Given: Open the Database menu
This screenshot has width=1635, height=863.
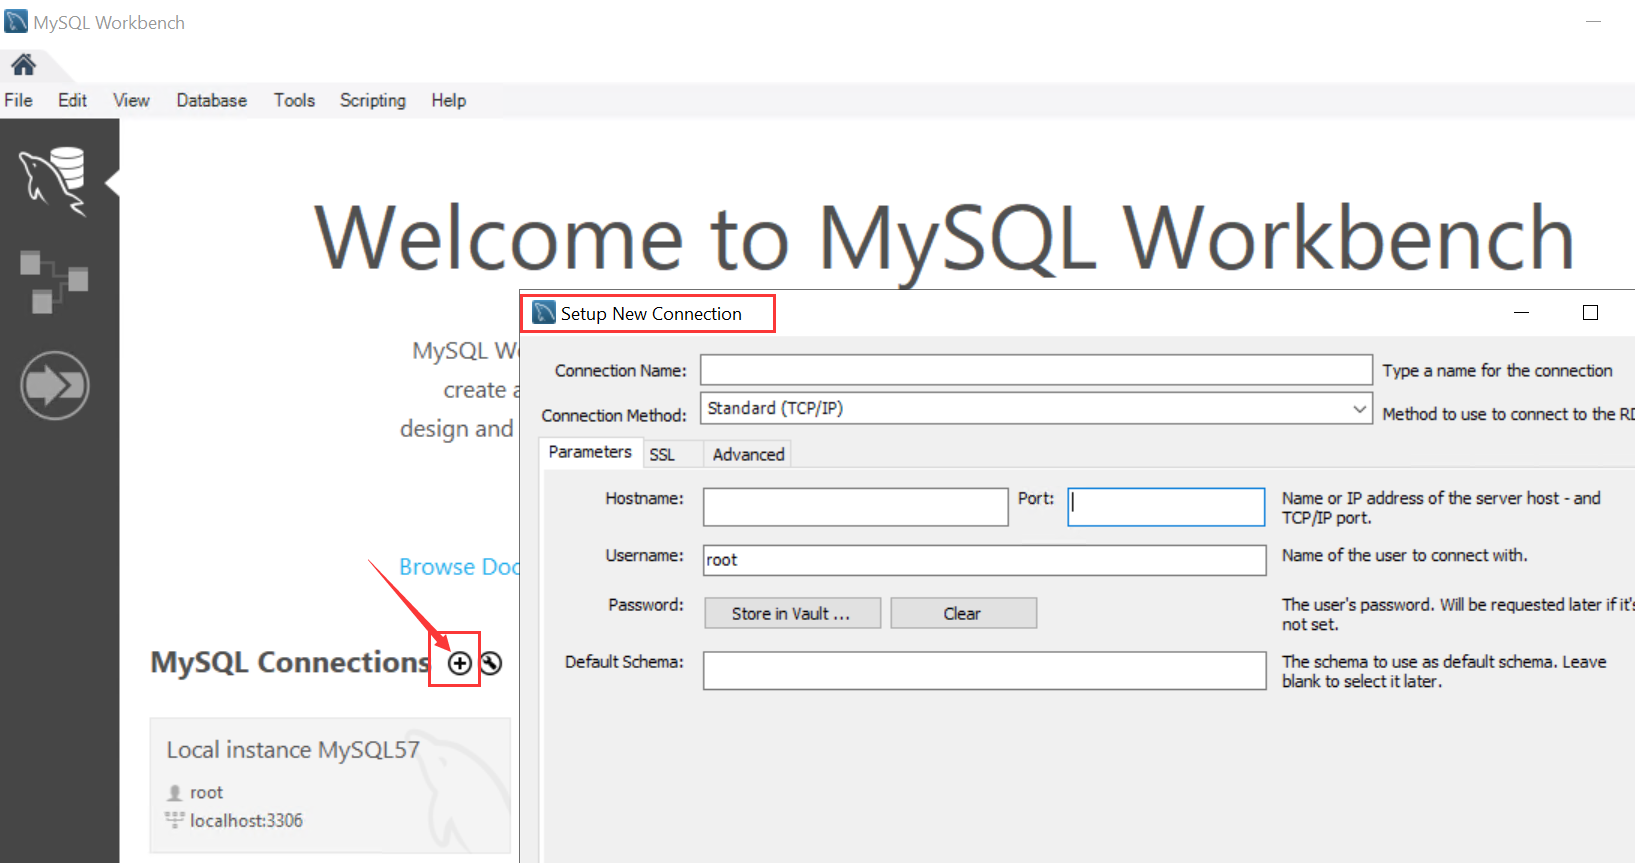Looking at the screenshot, I should (211, 100).
